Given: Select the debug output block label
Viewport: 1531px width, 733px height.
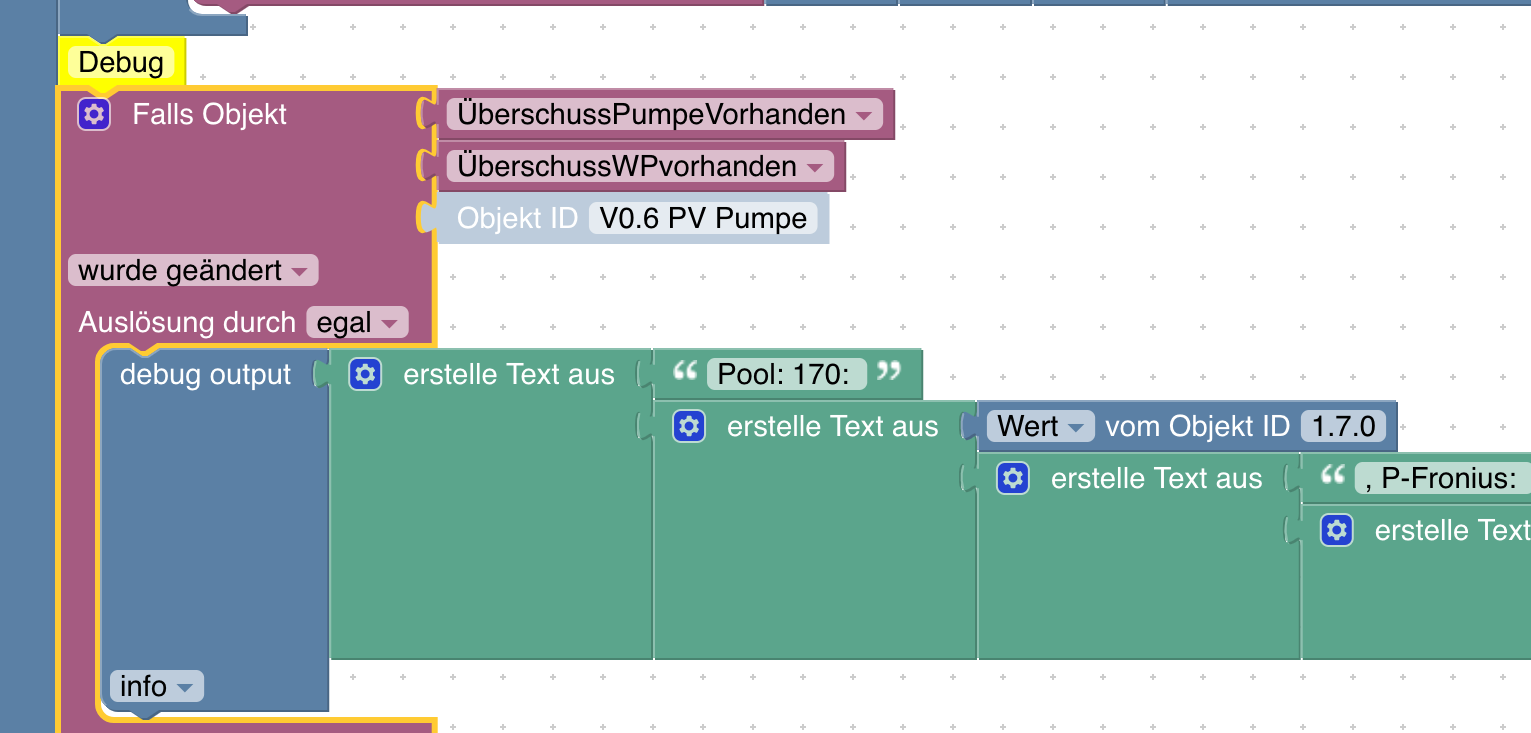Looking at the screenshot, I should coord(205,375).
